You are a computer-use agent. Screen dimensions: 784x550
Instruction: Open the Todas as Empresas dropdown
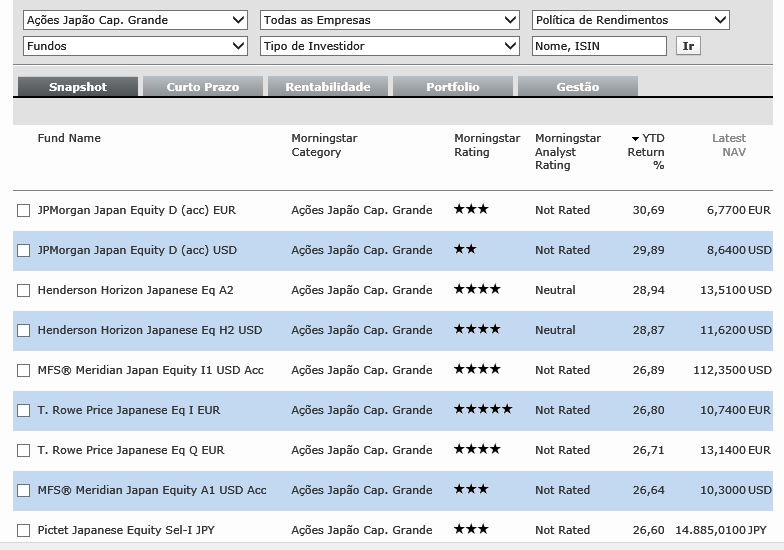(x=390, y=20)
